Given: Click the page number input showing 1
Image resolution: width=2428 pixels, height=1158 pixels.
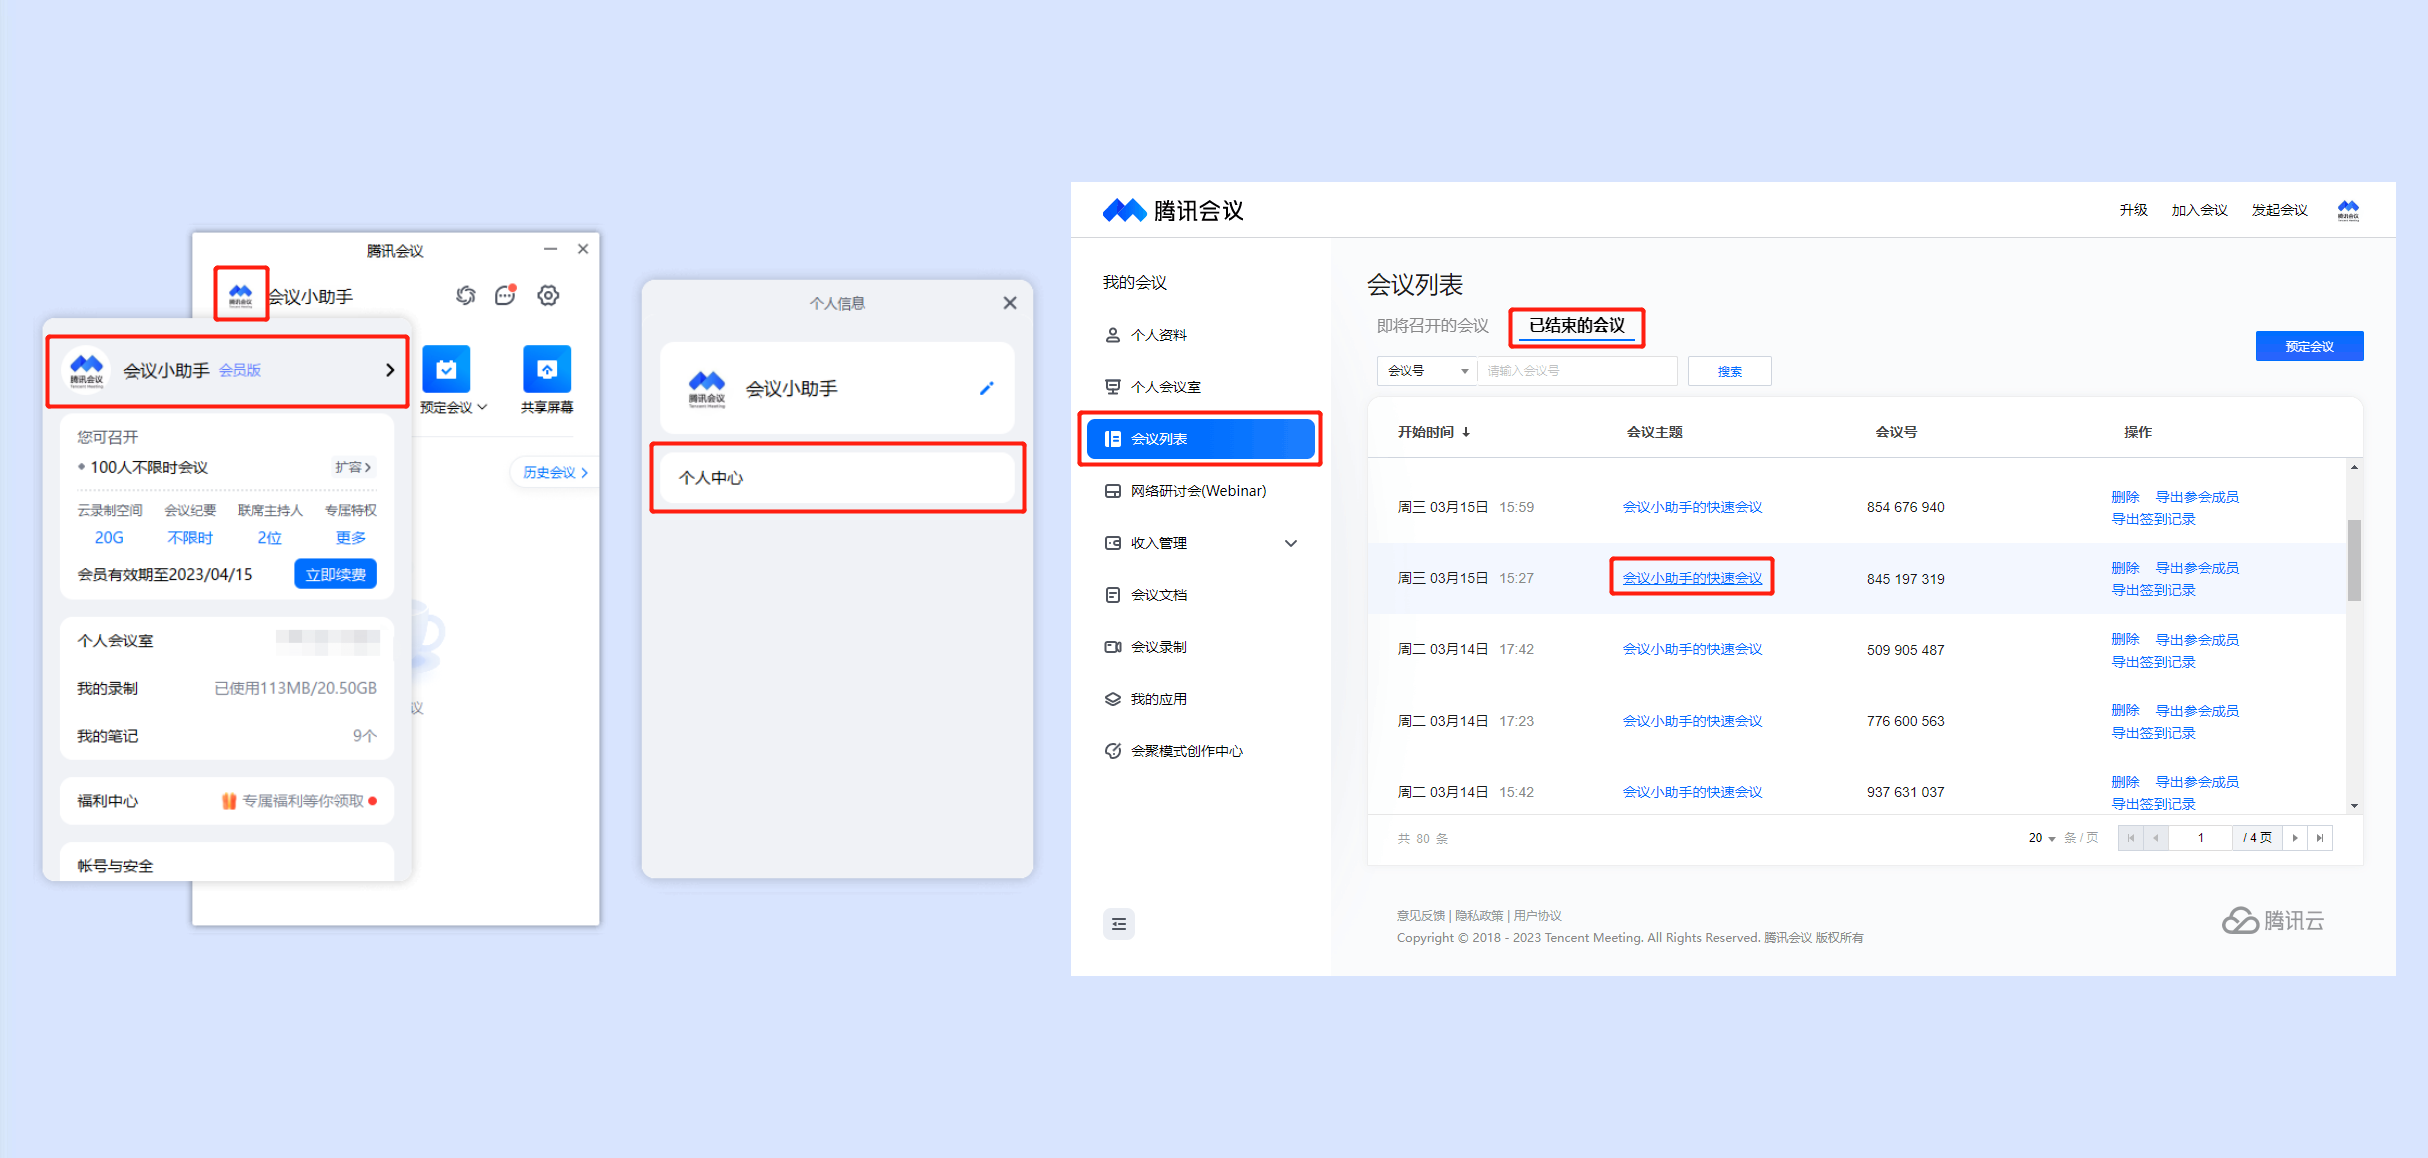Looking at the screenshot, I should (2200, 838).
